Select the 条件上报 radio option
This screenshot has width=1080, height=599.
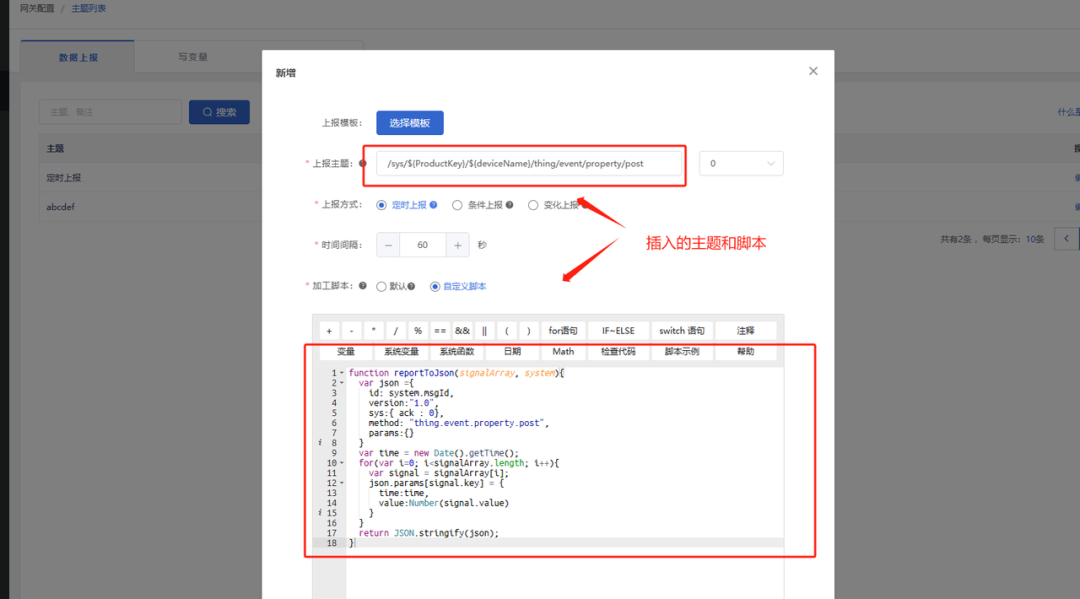pos(457,205)
